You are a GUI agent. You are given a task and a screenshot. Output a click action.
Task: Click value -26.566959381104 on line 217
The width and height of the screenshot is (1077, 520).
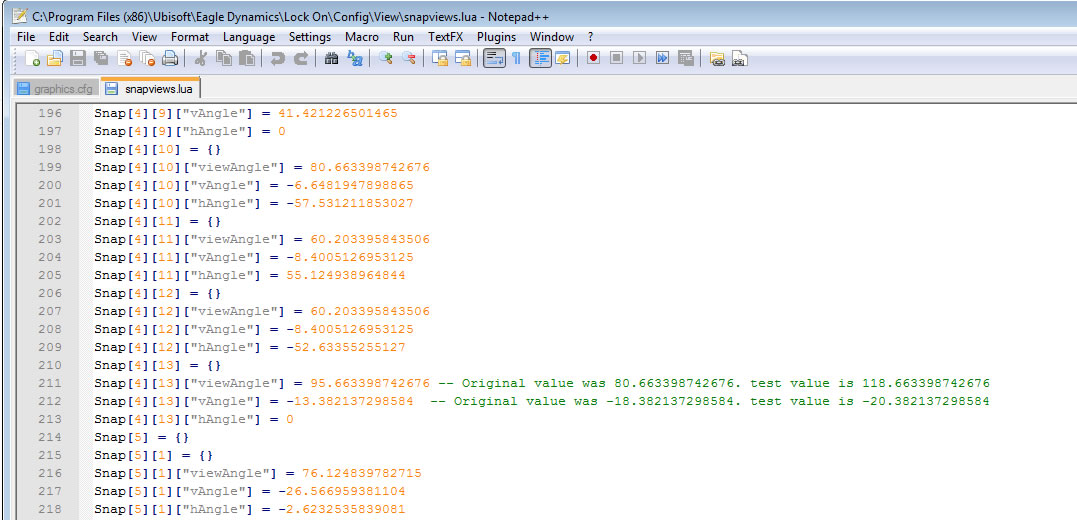point(341,491)
